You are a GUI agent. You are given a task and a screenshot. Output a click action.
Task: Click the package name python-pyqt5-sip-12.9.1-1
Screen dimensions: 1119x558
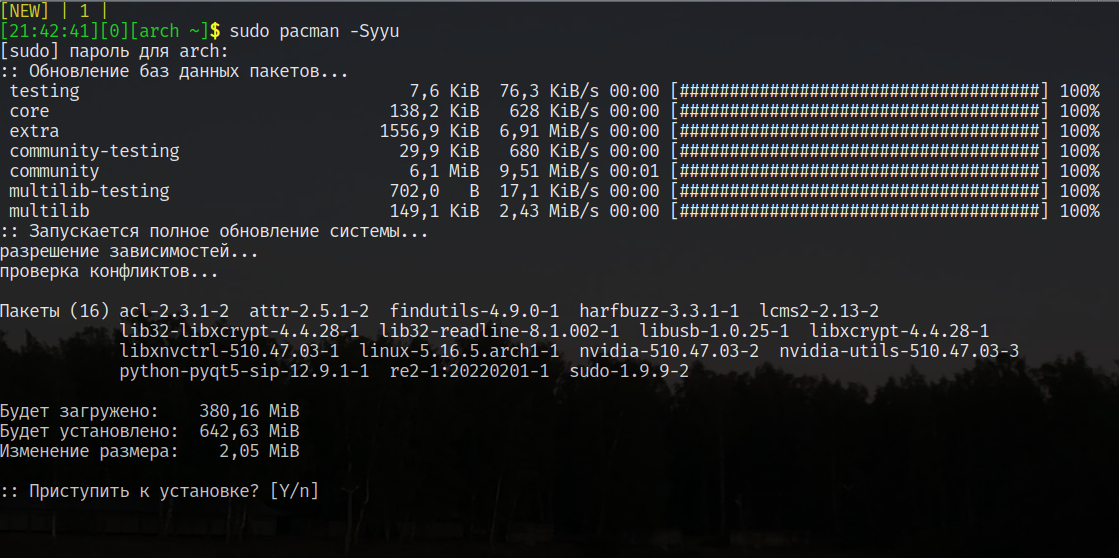245,371
